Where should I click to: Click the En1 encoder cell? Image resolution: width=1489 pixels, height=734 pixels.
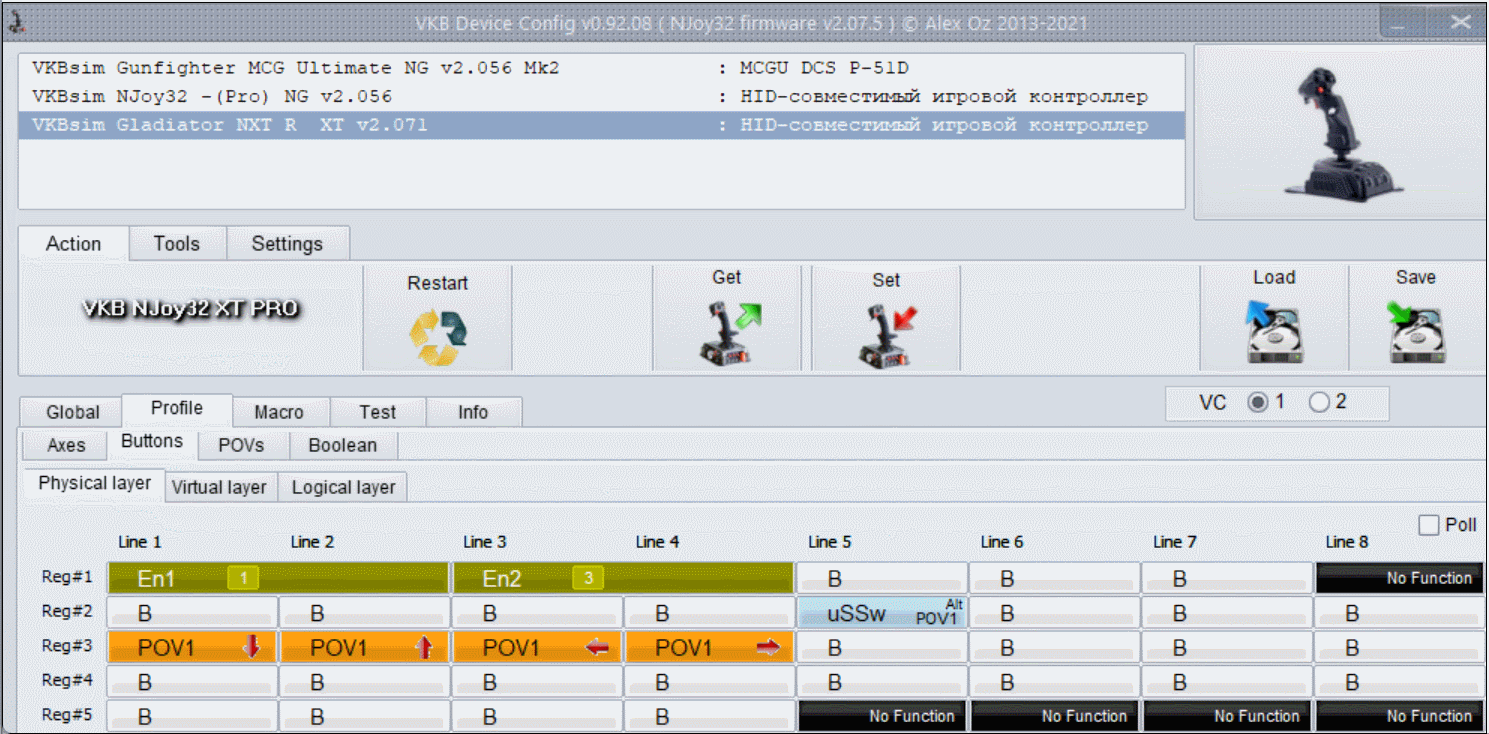pyautogui.click(x=279, y=578)
